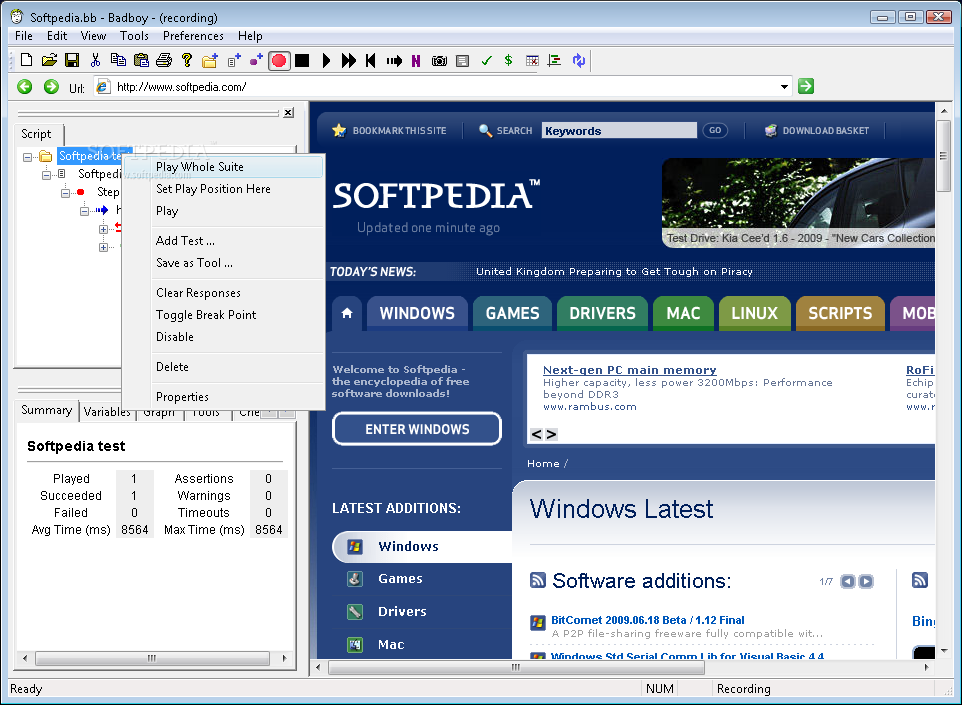Add a new suite folder icon
Image resolution: width=962 pixels, height=705 pixels.
[x=210, y=60]
